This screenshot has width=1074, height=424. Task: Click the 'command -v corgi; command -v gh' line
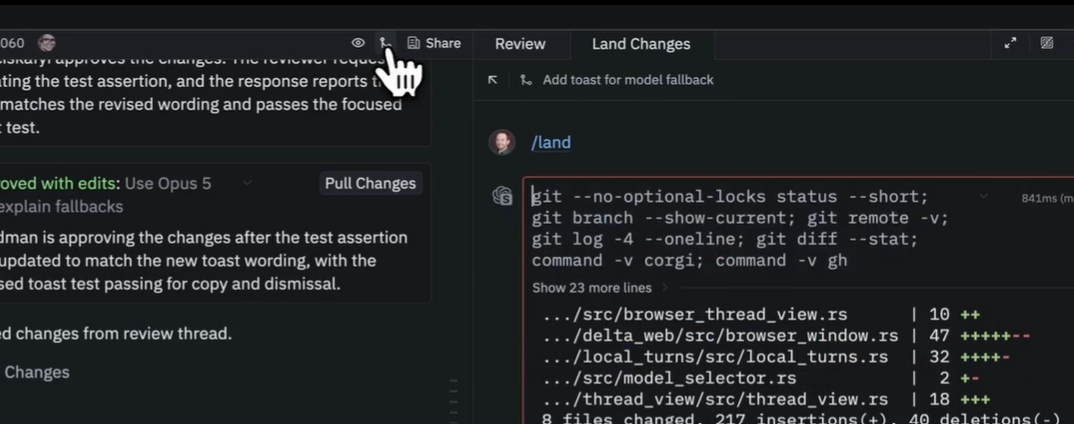[690, 260]
